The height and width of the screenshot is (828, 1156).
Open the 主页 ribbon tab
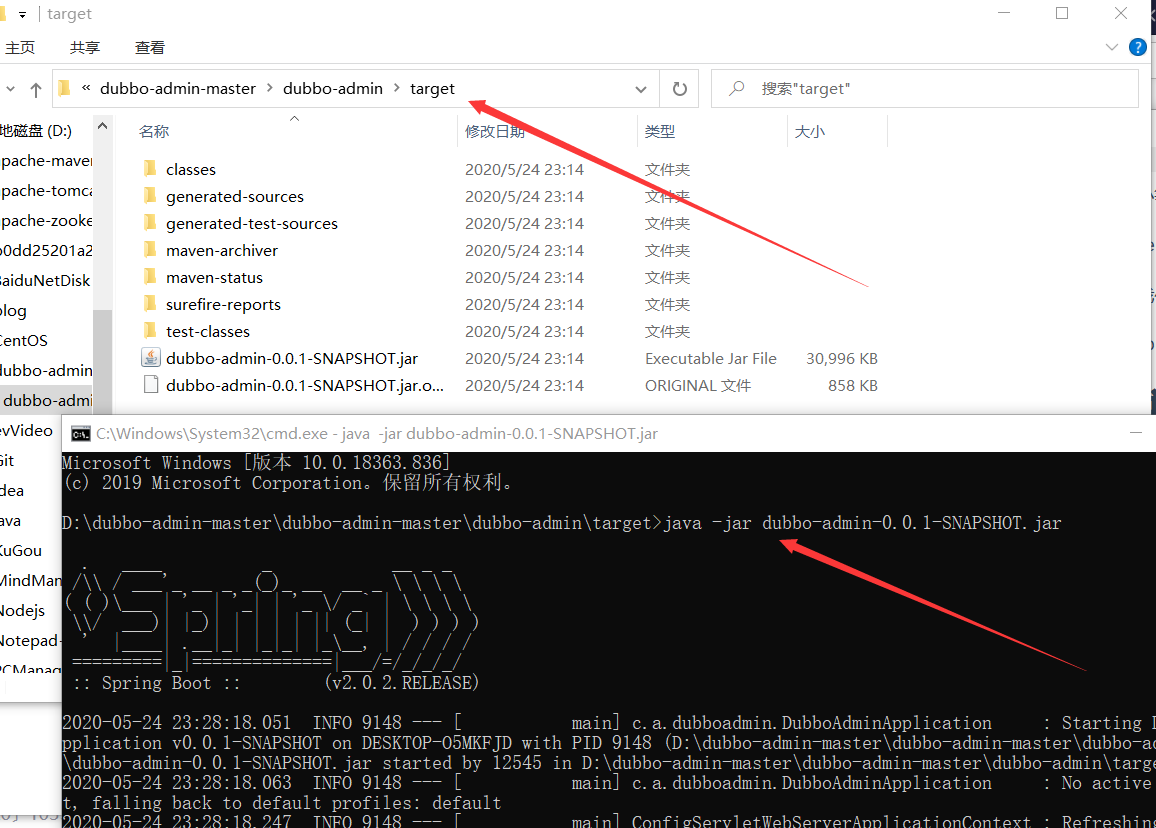(20, 47)
